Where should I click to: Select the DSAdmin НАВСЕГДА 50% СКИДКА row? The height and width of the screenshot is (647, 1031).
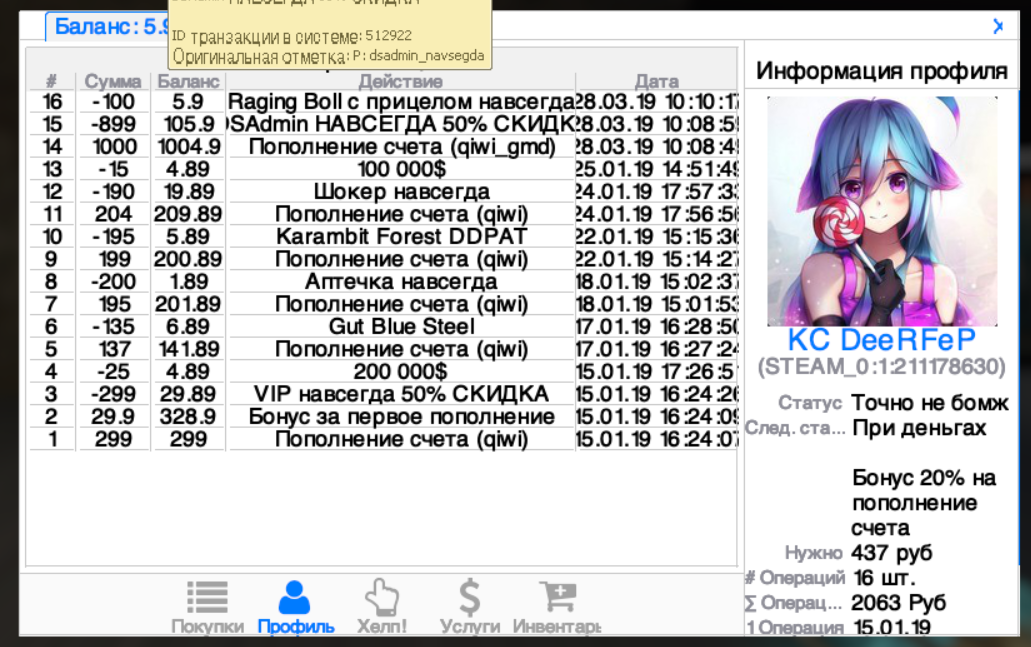[x=383, y=124]
